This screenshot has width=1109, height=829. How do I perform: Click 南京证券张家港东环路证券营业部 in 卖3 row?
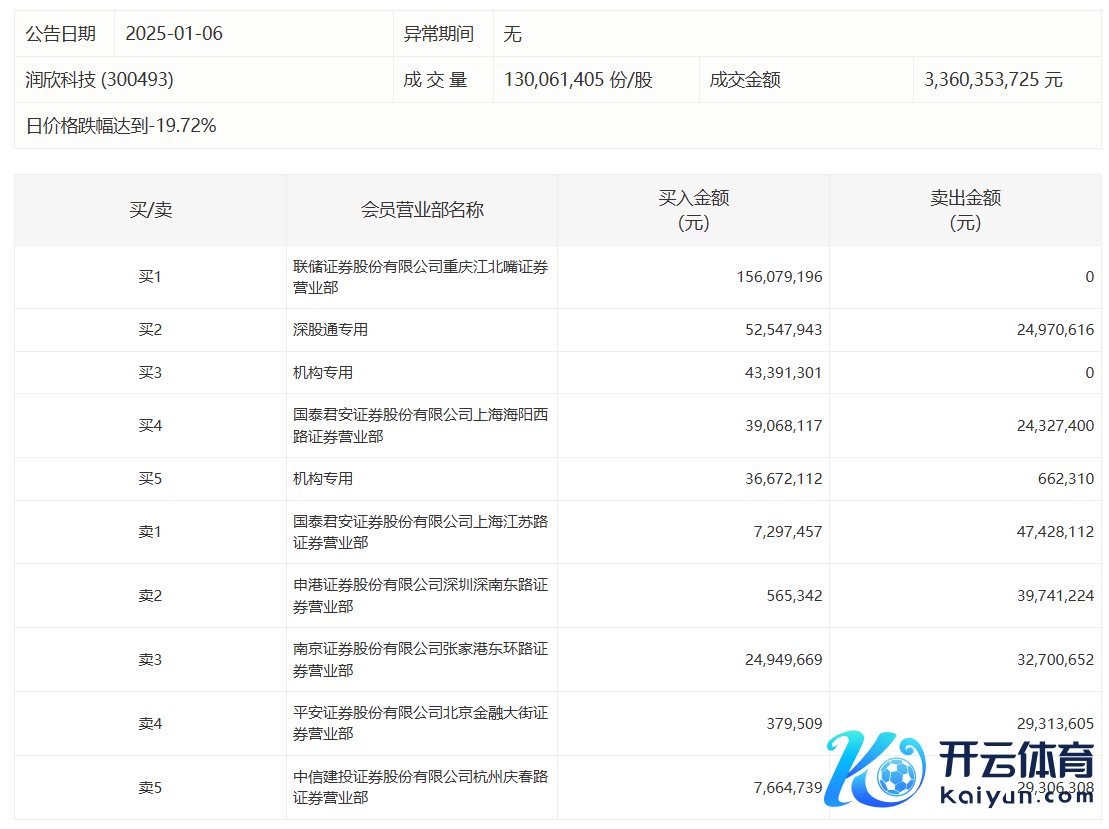420,660
